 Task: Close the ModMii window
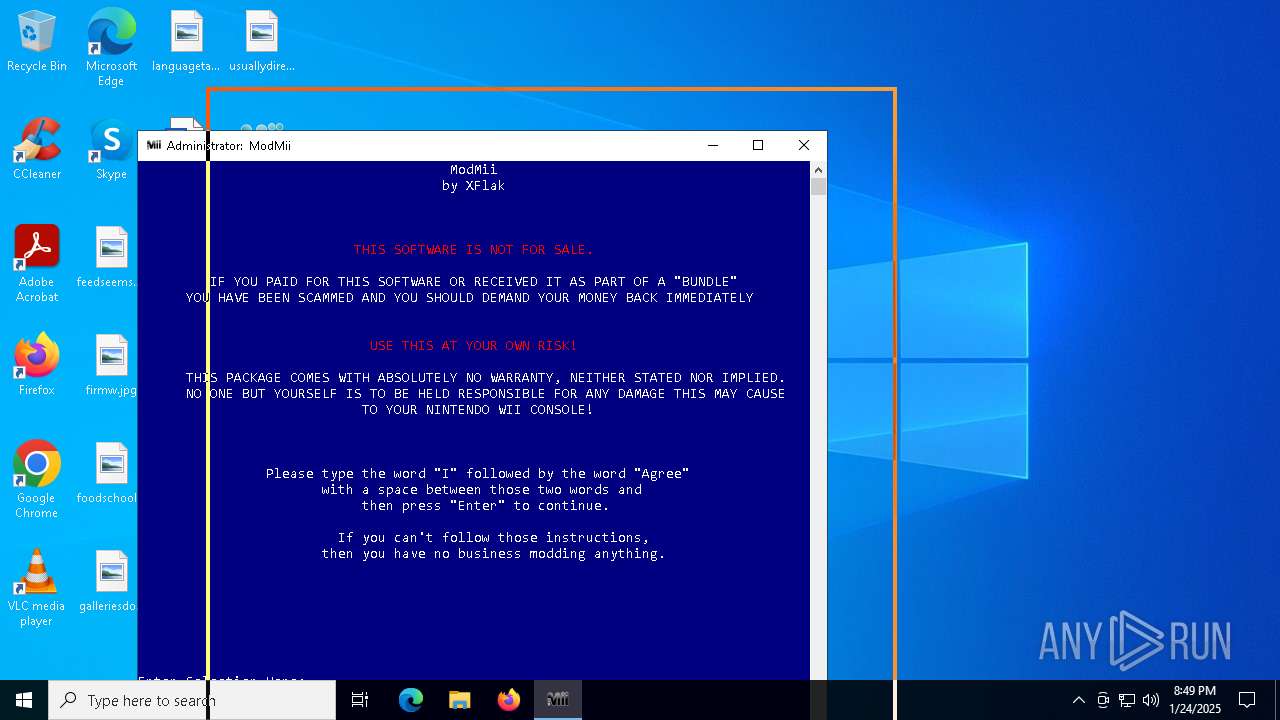tap(804, 145)
